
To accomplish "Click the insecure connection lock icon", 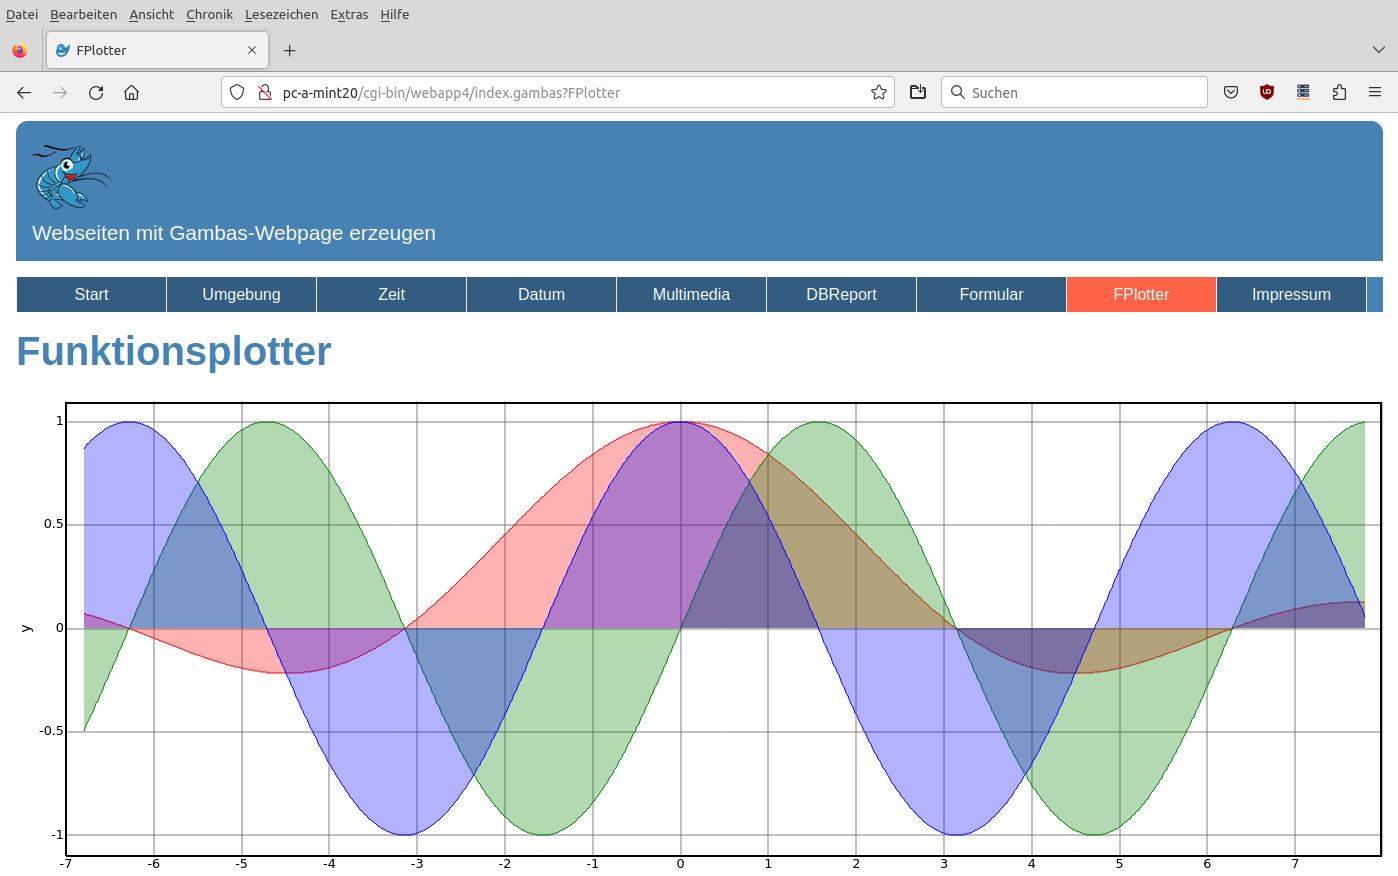I will [x=265, y=92].
